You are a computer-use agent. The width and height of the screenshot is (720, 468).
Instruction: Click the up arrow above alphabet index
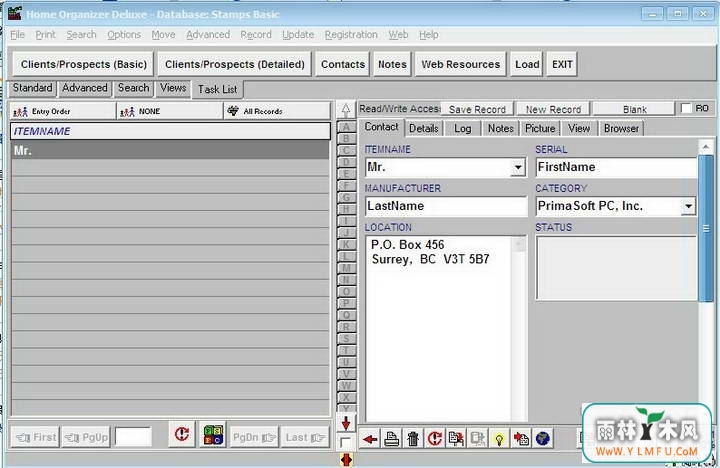point(346,109)
